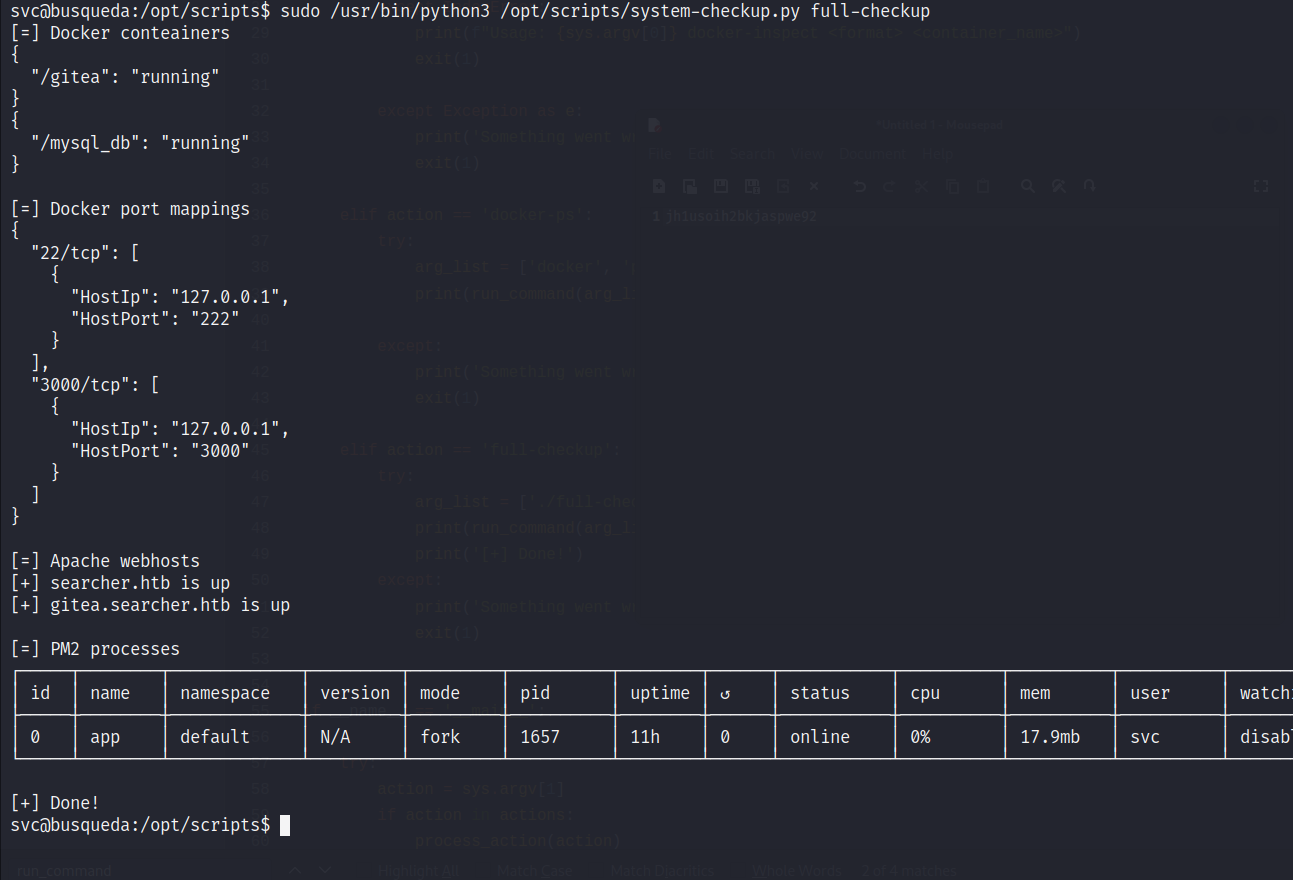
Task: Click the 'fork' mode cell in PM2 table
Action: pos(440,737)
